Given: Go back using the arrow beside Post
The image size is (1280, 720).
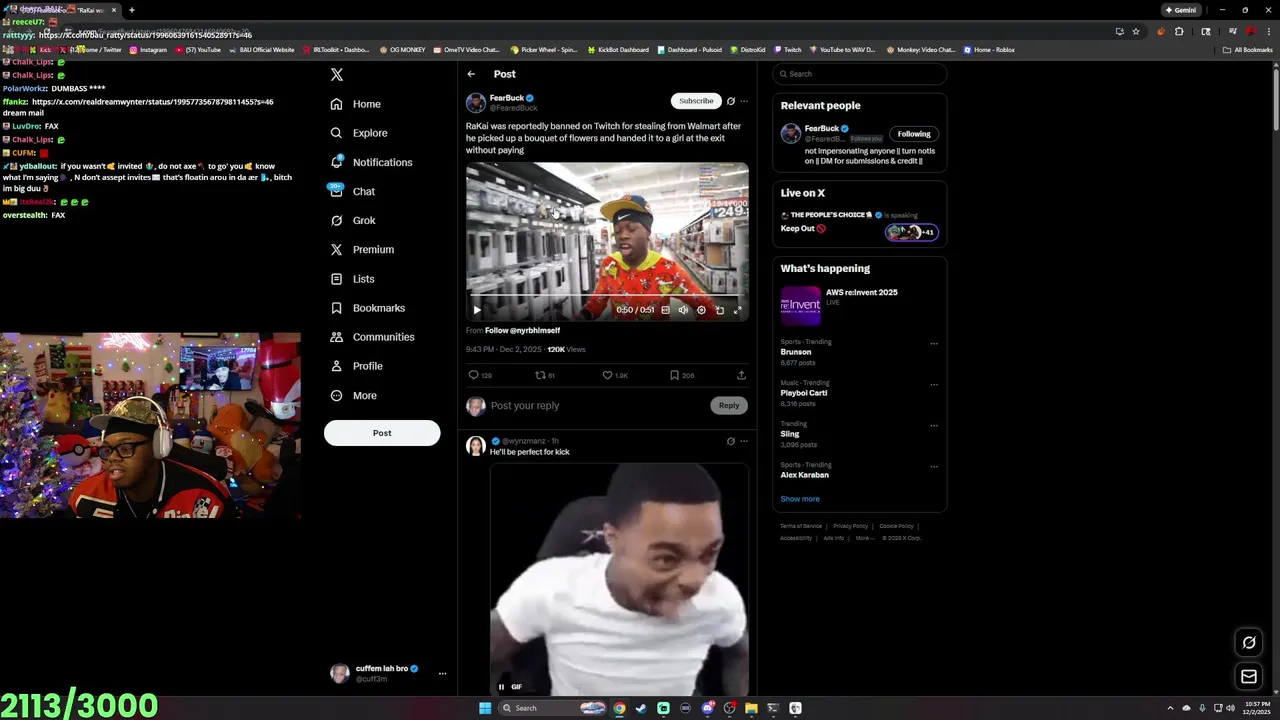Looking at the screenshot, I should [471, 74].
